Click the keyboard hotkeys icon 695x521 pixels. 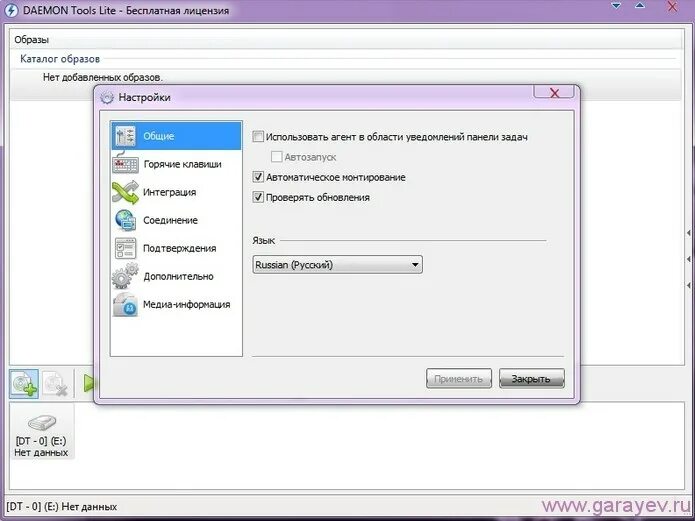[125, 164]
